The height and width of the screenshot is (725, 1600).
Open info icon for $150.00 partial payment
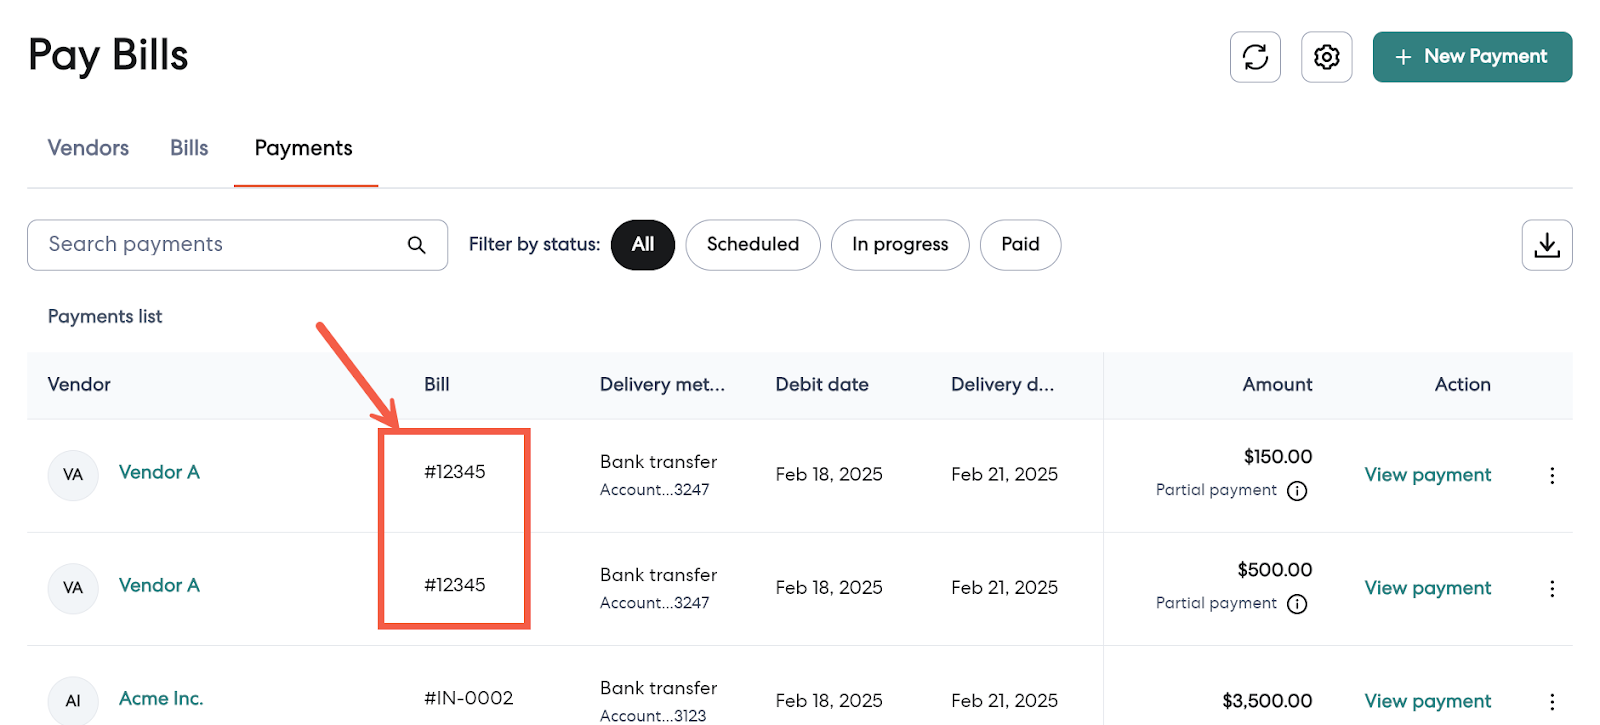click(1297, 491)
